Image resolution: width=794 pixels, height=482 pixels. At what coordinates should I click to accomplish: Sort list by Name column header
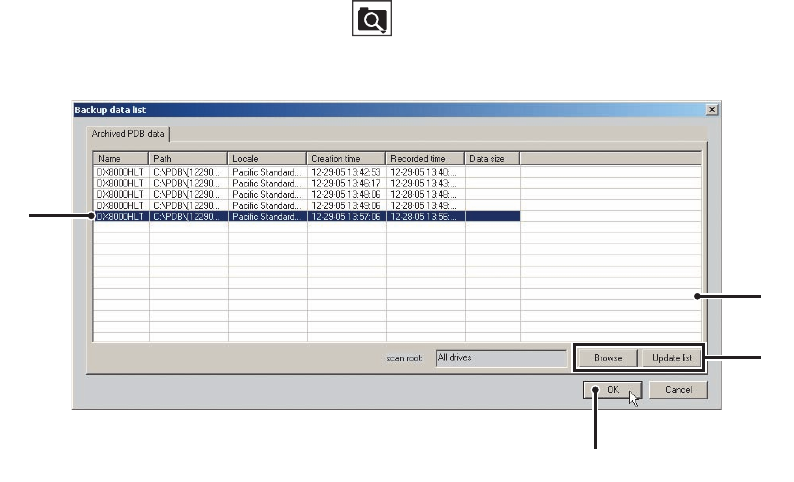[121, 158]
